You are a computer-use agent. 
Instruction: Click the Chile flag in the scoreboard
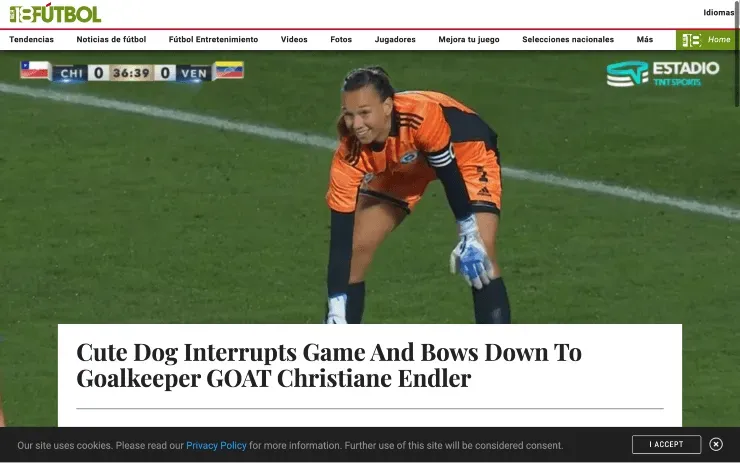35,70
